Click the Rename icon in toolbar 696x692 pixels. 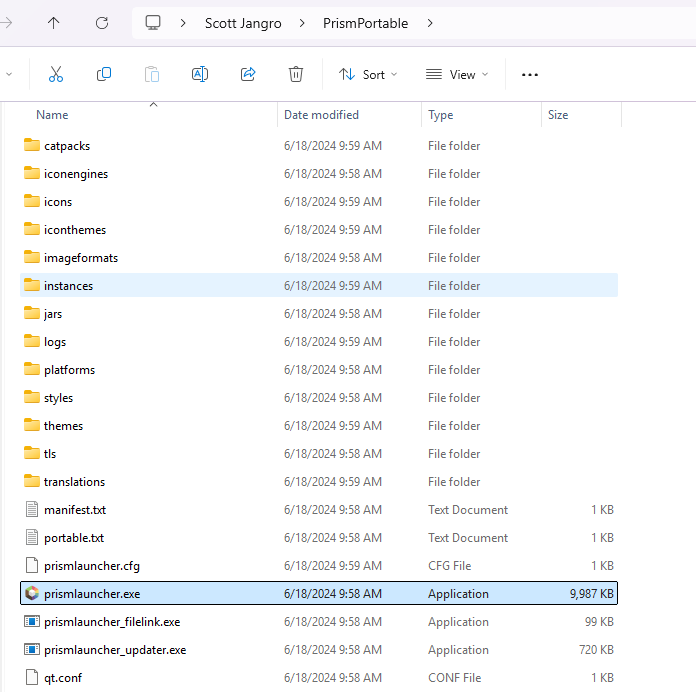[x=200, y=74]
